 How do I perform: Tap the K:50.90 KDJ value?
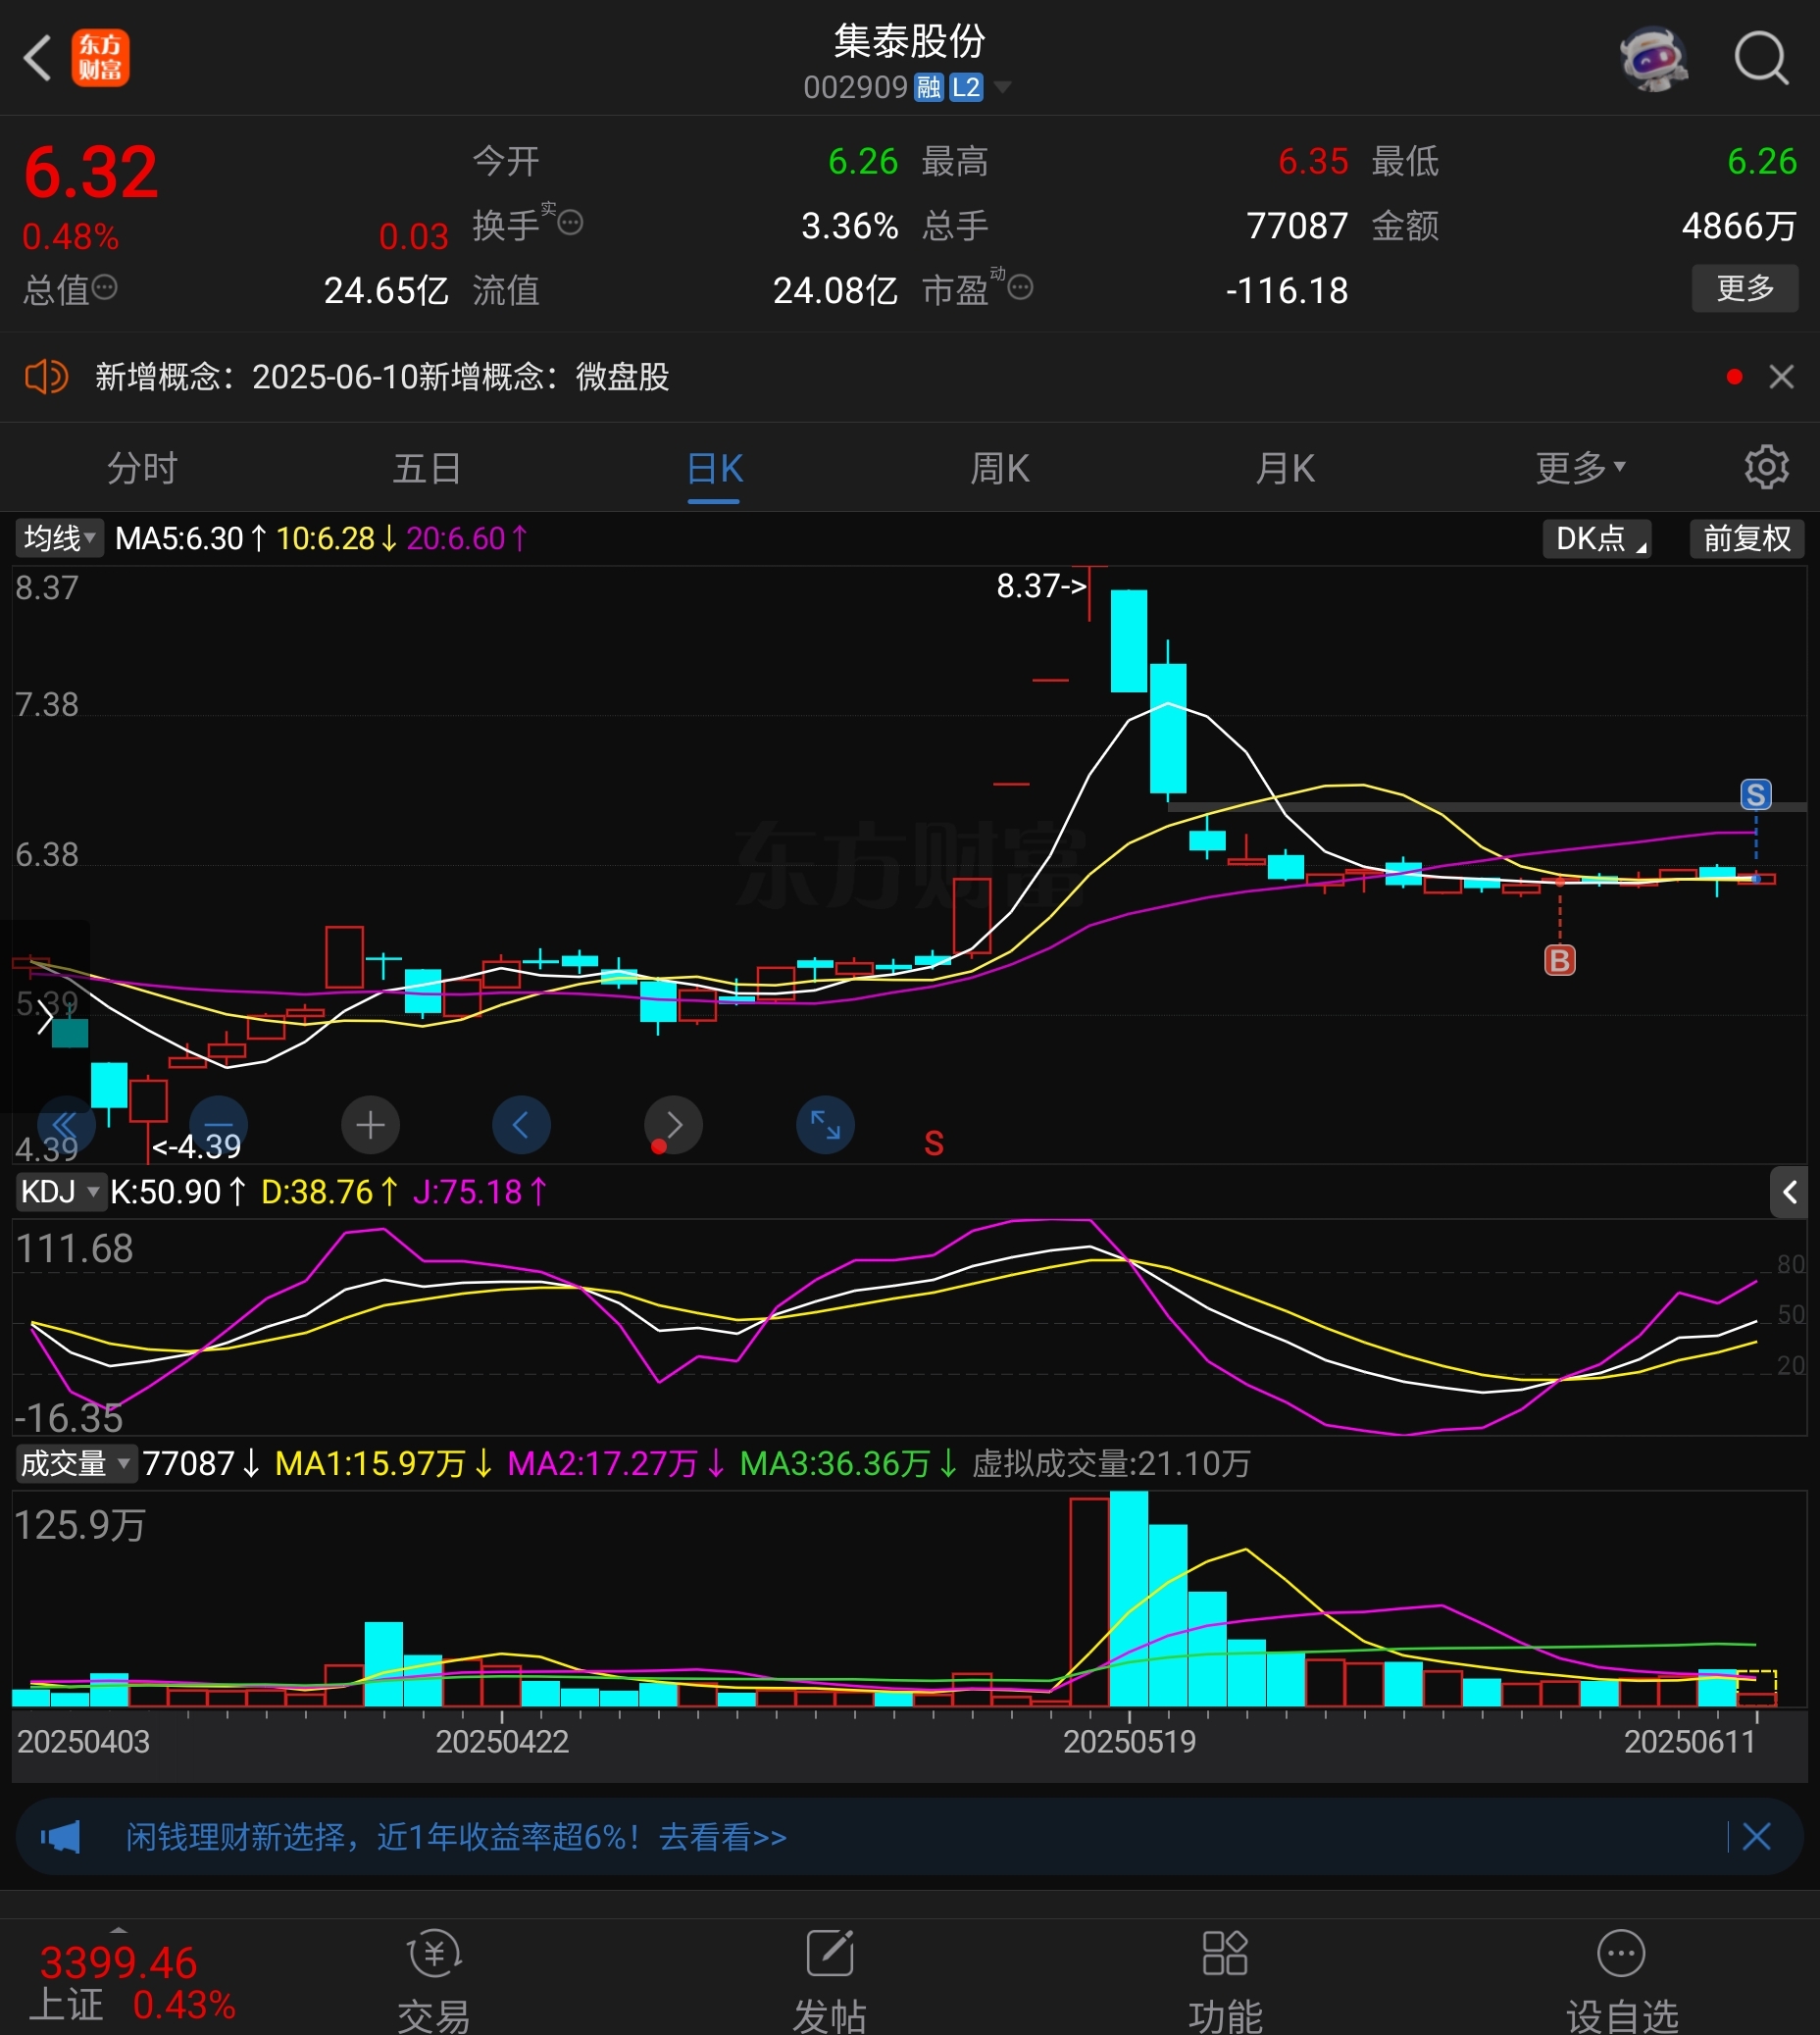coord(177,1192)
